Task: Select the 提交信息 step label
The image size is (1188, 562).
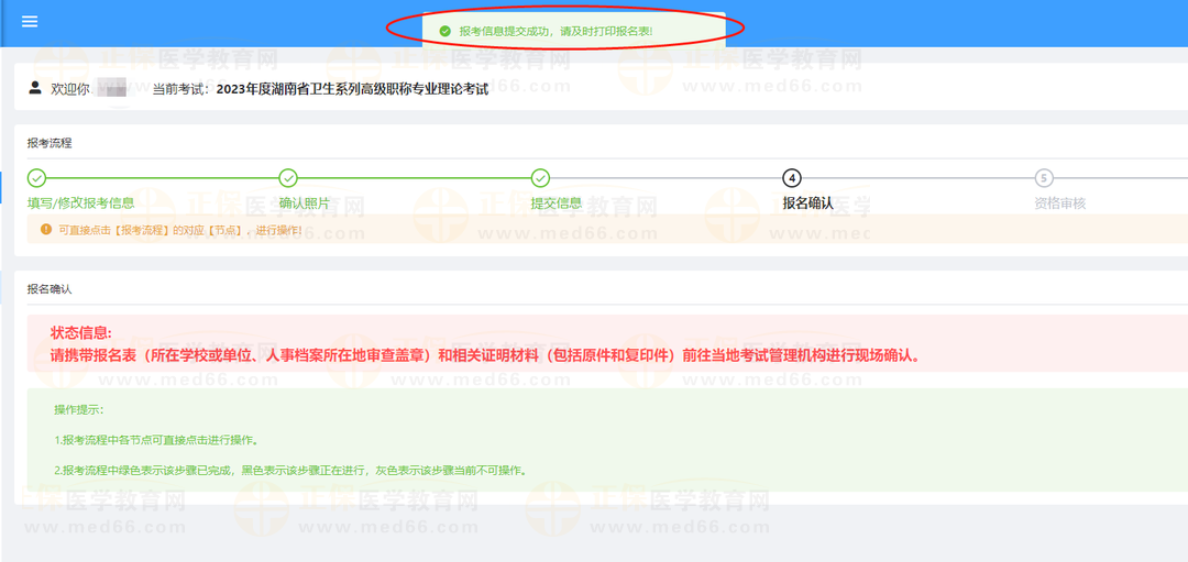Action: (556, 203)
